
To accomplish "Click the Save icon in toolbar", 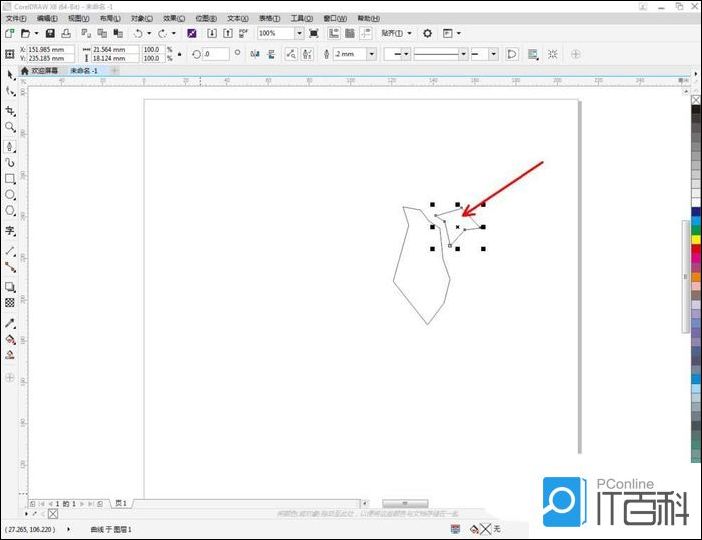I will pos(50,33).
